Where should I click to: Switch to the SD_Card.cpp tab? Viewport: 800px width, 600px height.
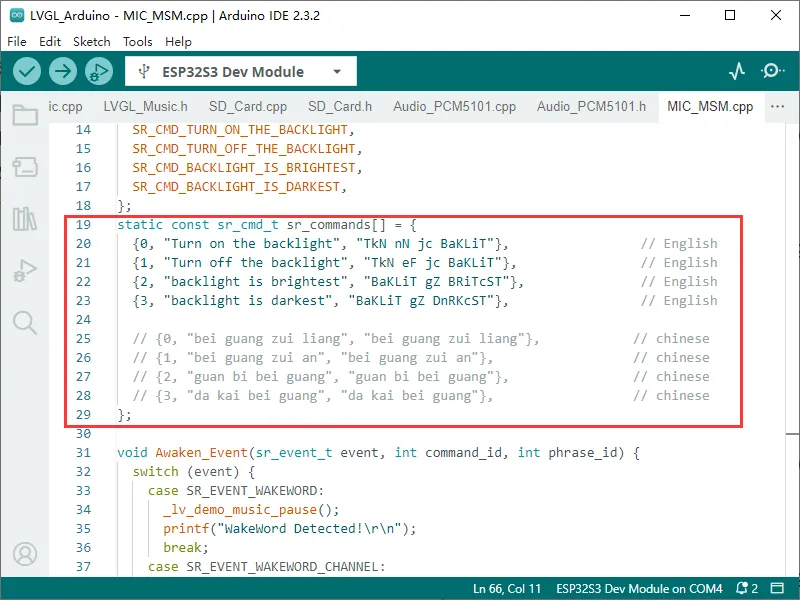(247, 107)
